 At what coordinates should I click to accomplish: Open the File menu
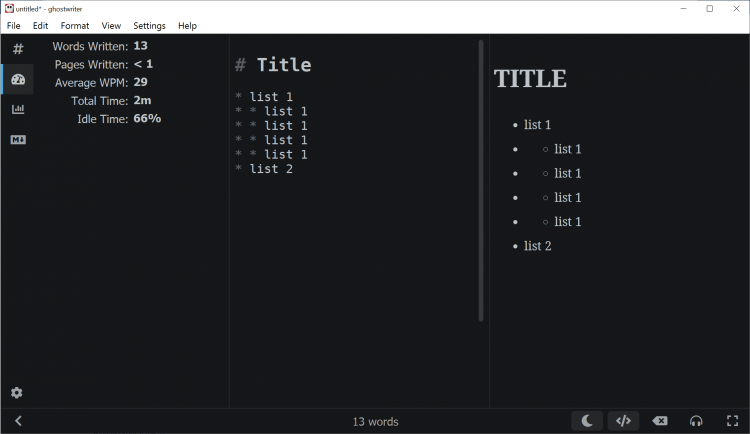(x=14, y=25)
